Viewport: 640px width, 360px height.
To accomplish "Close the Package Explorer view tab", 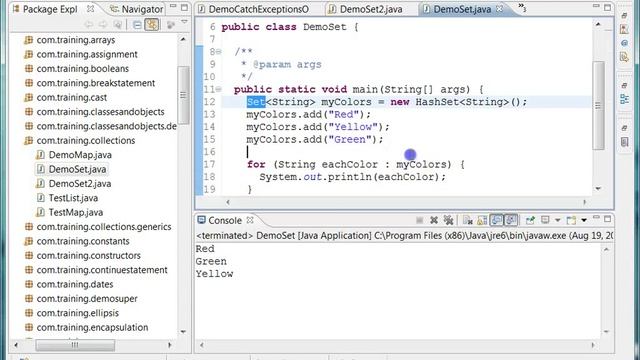I will (x=90, y=9).
